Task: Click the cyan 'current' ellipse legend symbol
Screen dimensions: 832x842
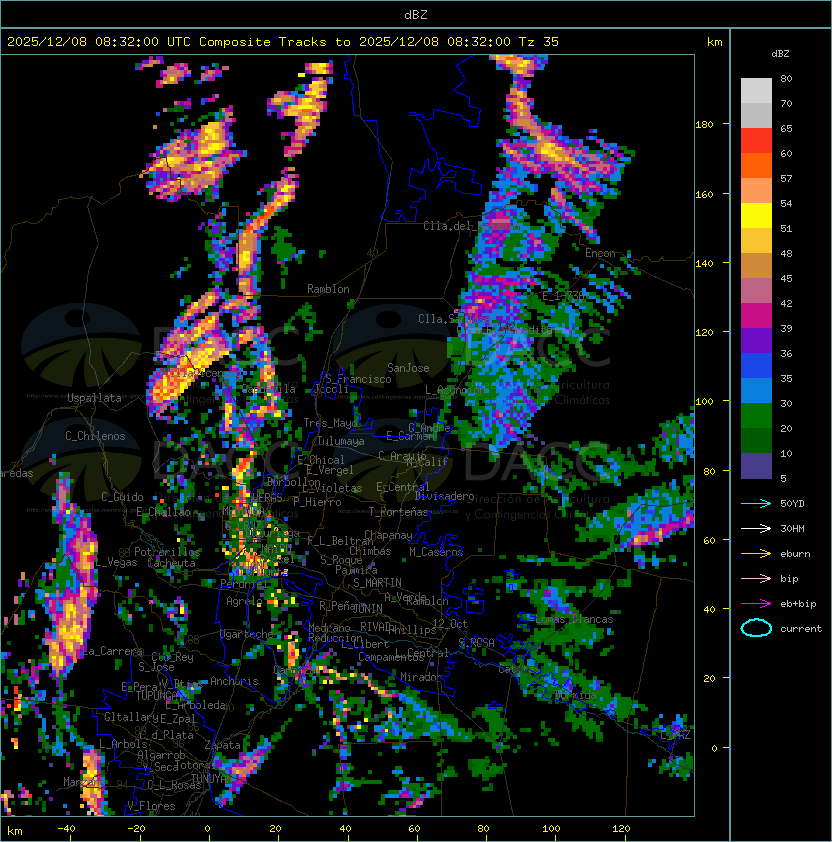Action: pyautogui.click(x=756, y=628)
